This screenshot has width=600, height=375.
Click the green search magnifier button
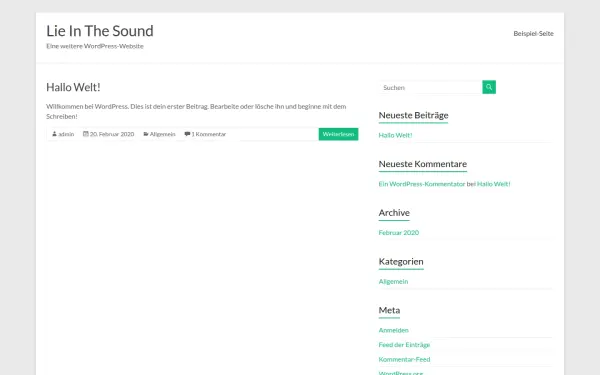(489, 87)
